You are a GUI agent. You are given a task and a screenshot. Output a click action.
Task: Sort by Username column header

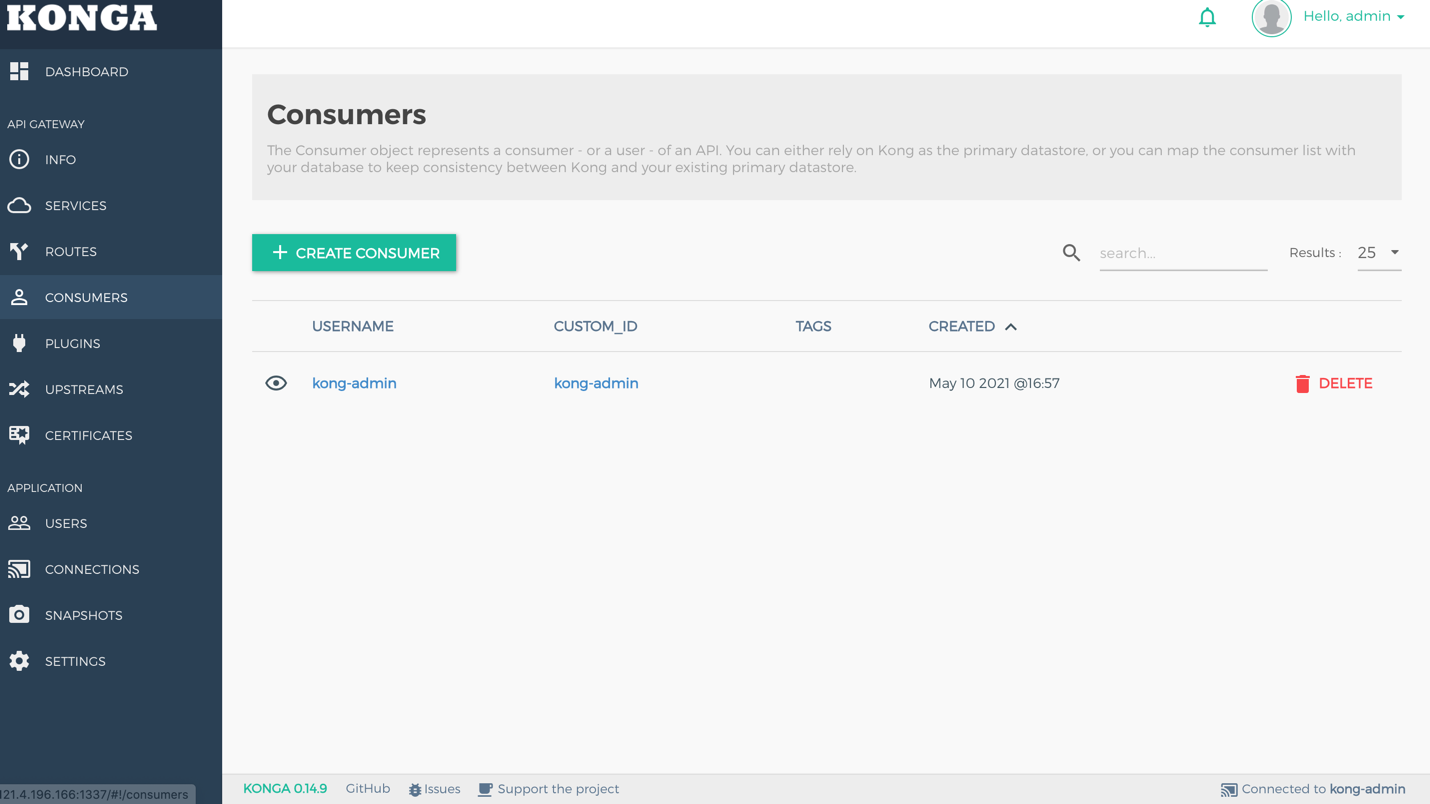tap(353, 326)
